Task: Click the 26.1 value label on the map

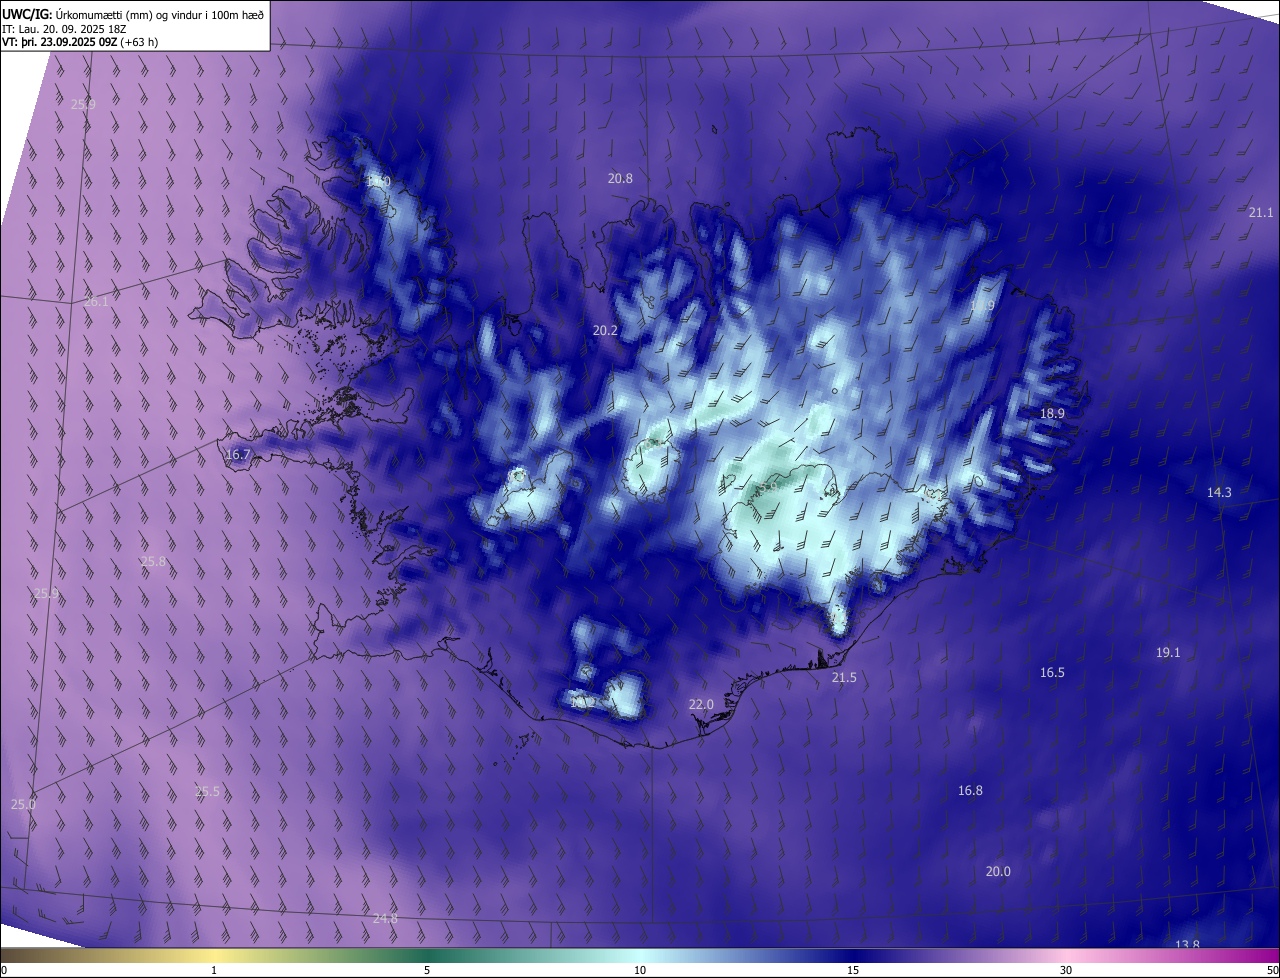Action: (x=97, y=301)
